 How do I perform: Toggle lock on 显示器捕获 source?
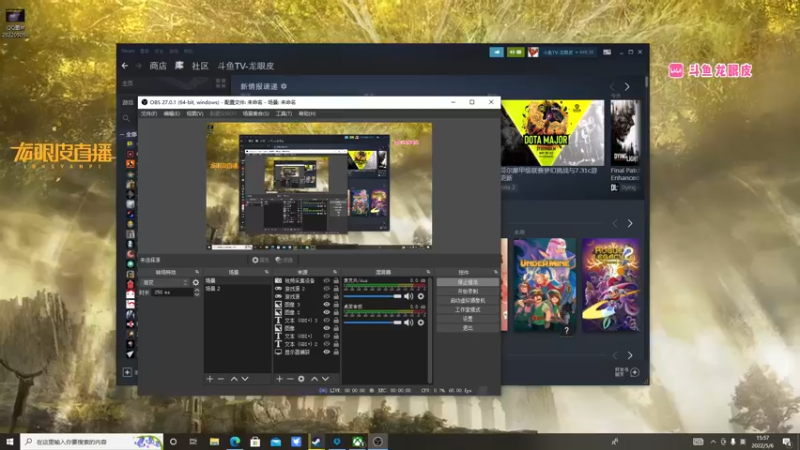click(336, 352)
